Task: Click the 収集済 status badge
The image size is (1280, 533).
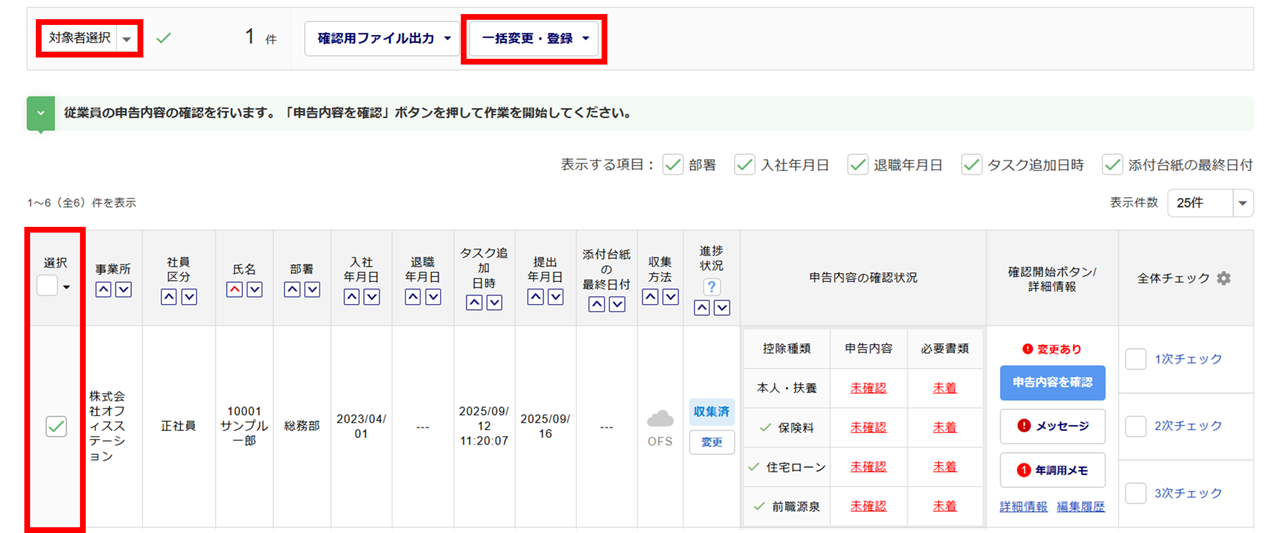Action: tap(712, 412)
